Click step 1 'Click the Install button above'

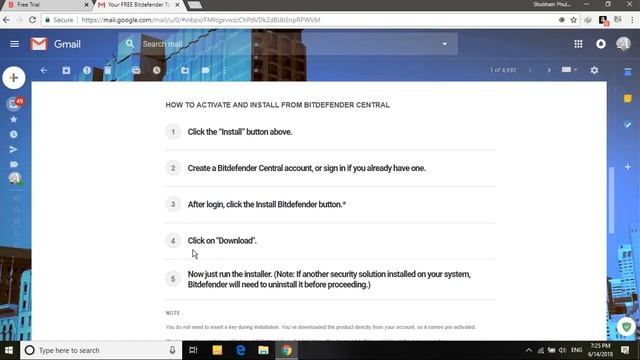(x=240, y=132)
